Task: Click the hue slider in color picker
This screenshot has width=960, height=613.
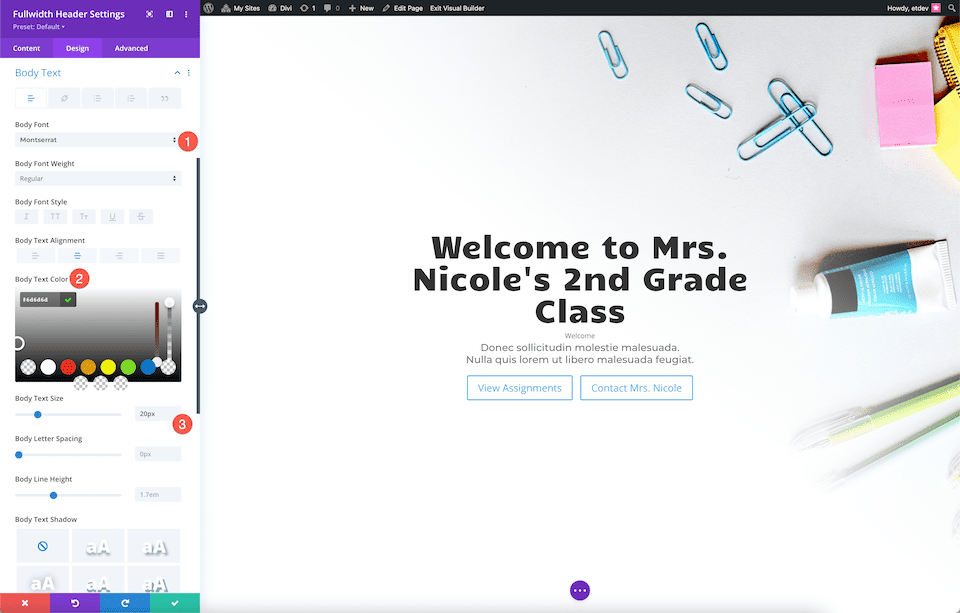Action: pos(157,333)
